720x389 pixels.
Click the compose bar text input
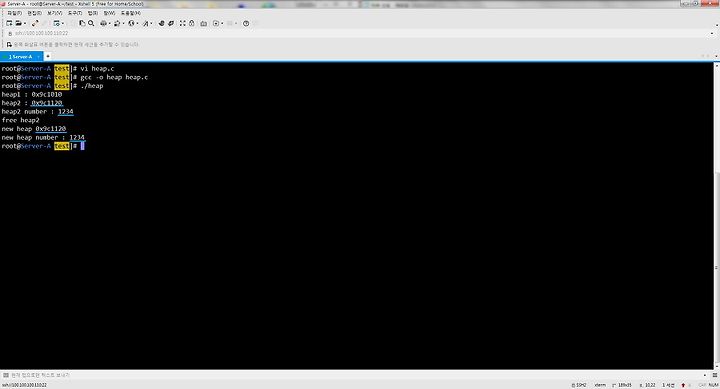354,375
